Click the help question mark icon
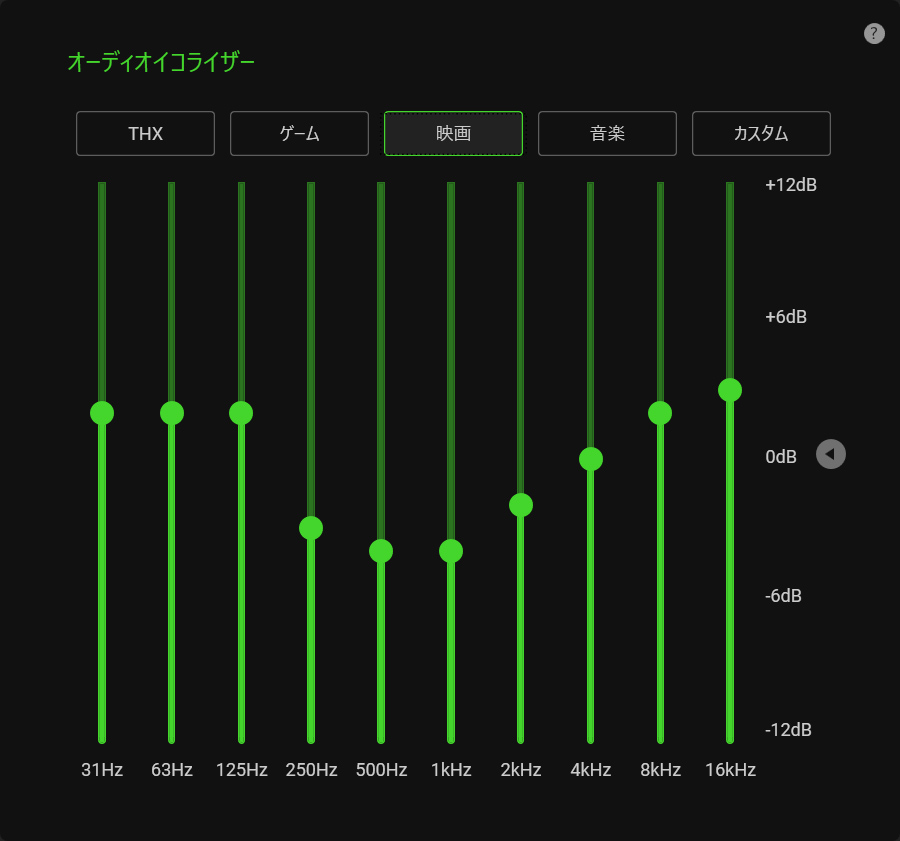The width and height of the screenshot is (900, 841). point(874,33)
